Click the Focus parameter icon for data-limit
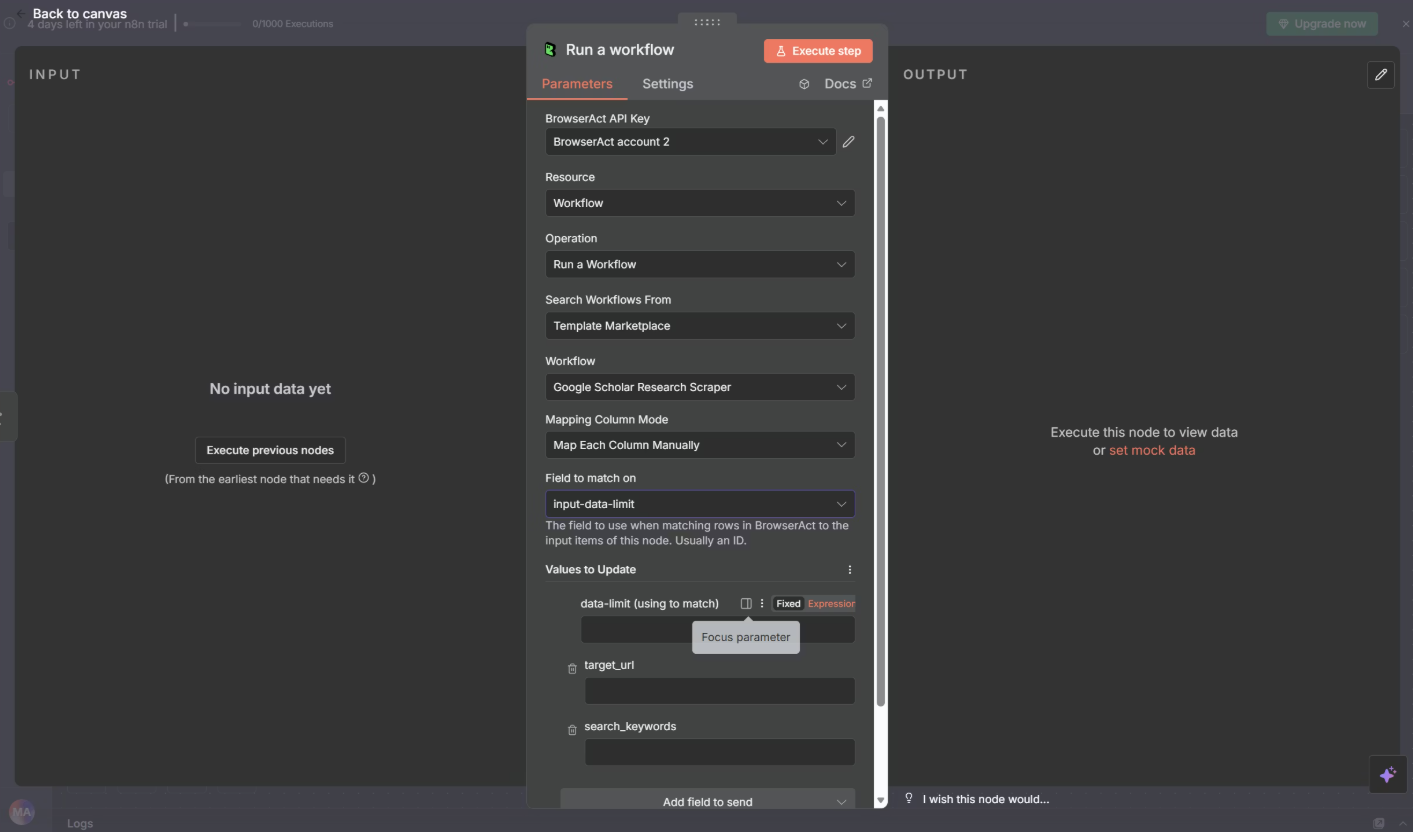Screen dimensions: 1413x832 746,603
